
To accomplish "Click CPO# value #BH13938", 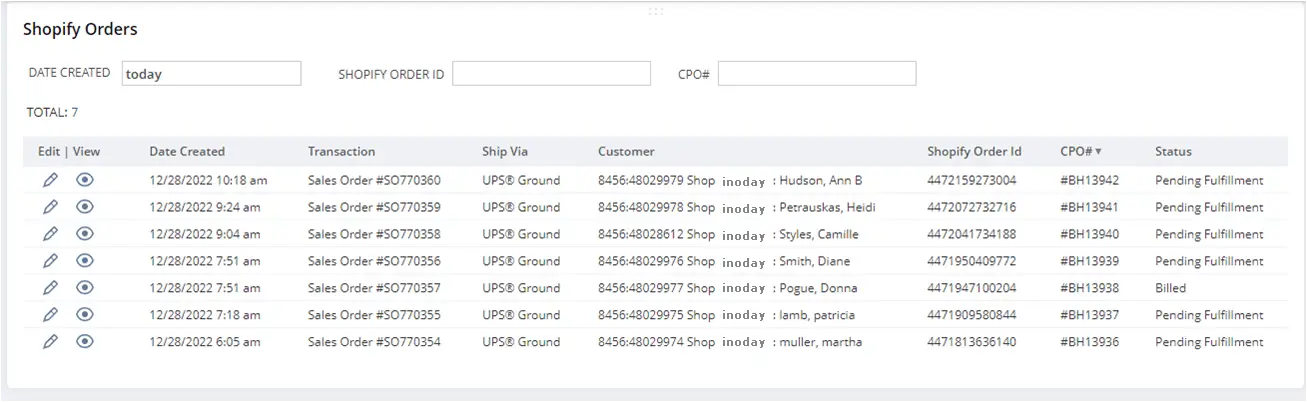I will [1089, 288].
